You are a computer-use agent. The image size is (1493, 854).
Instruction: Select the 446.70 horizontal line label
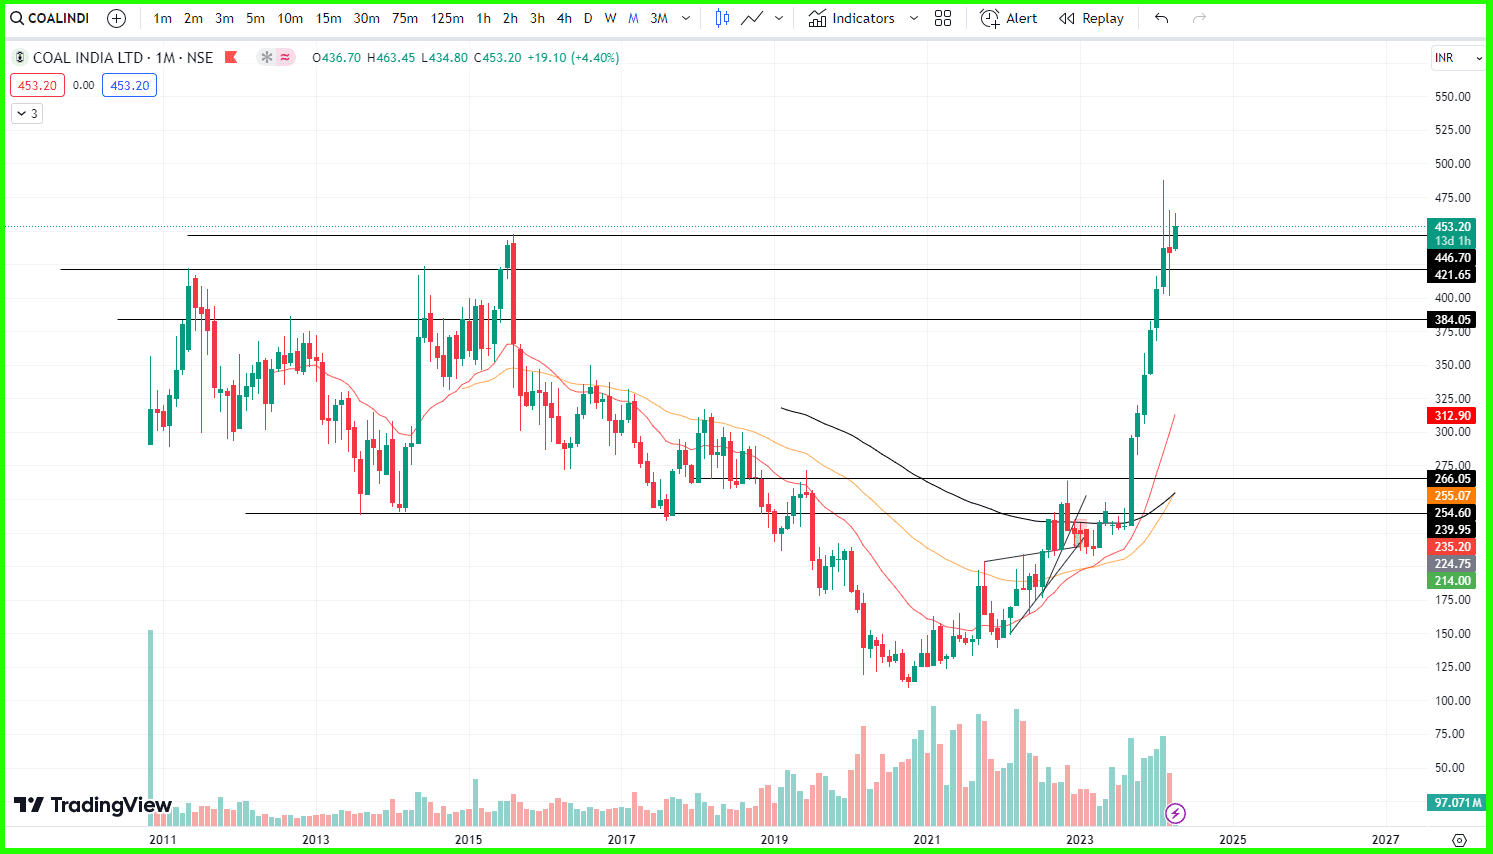click(x=1452, y=258)
